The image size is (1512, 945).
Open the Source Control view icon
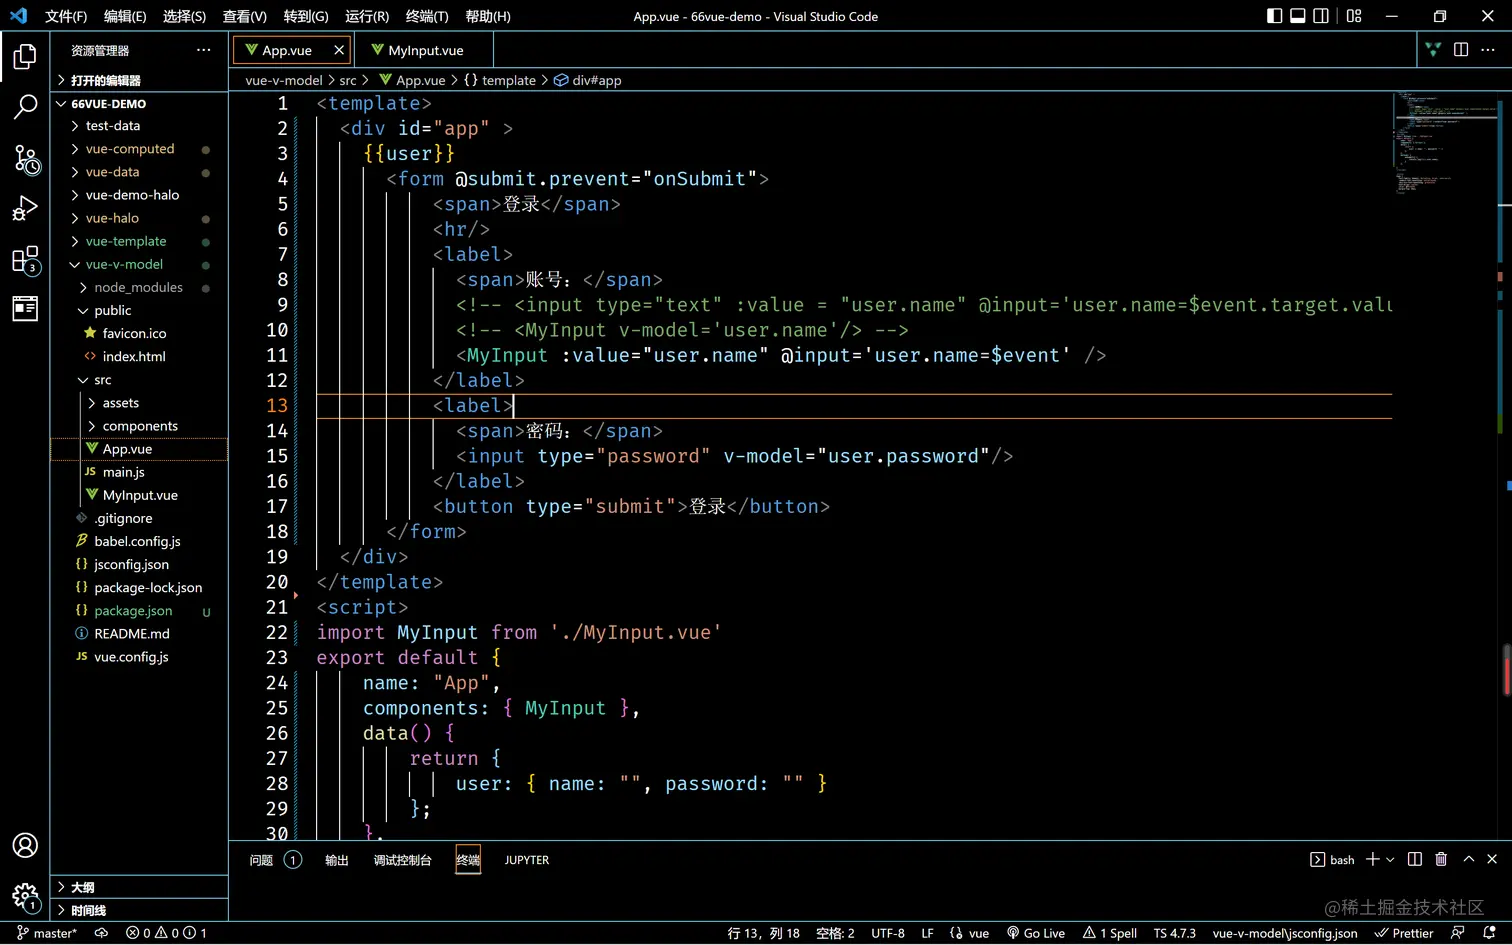pos(25,158)
